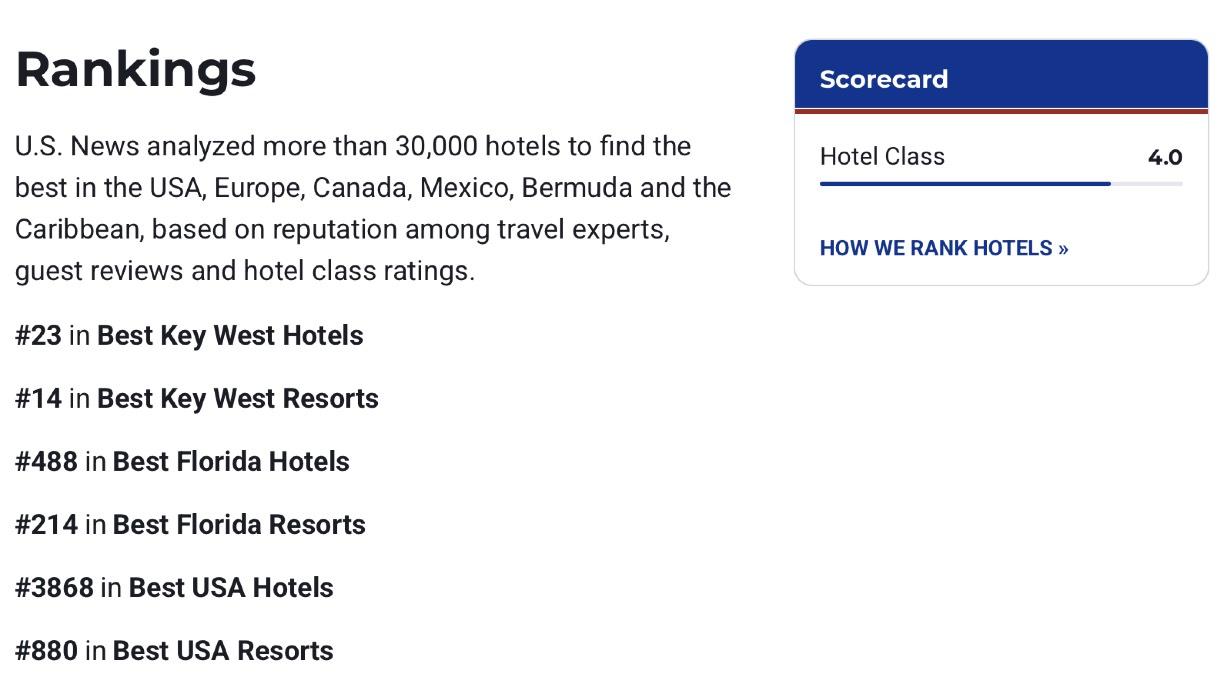Click the #214 rank number
1224x697 pixels.
[x=46, y=525]
